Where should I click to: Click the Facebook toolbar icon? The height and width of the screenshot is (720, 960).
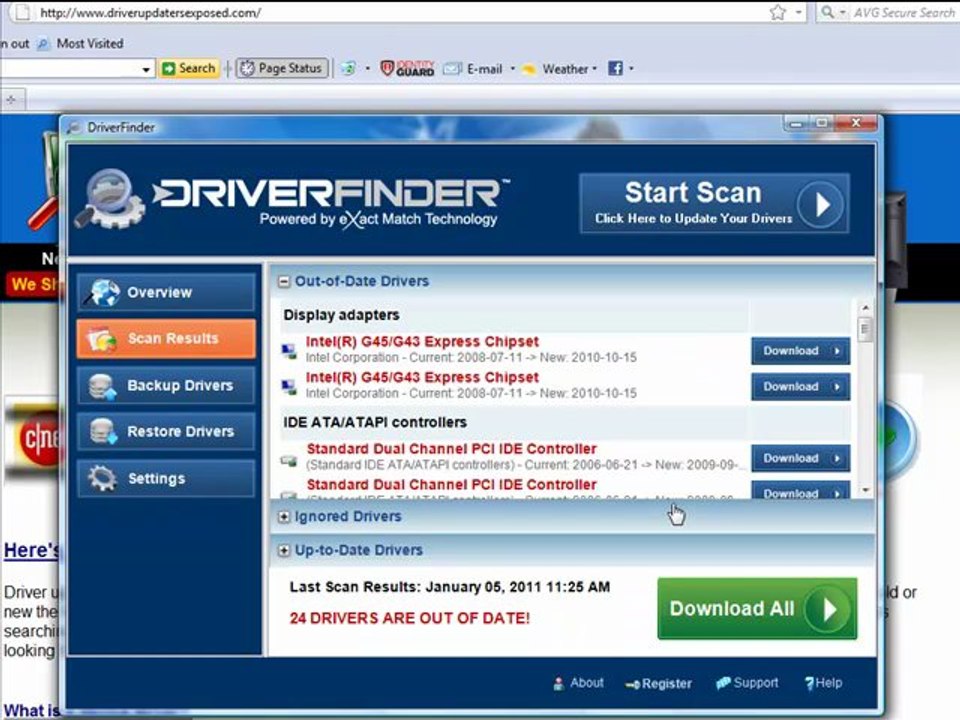pos(615,68)
